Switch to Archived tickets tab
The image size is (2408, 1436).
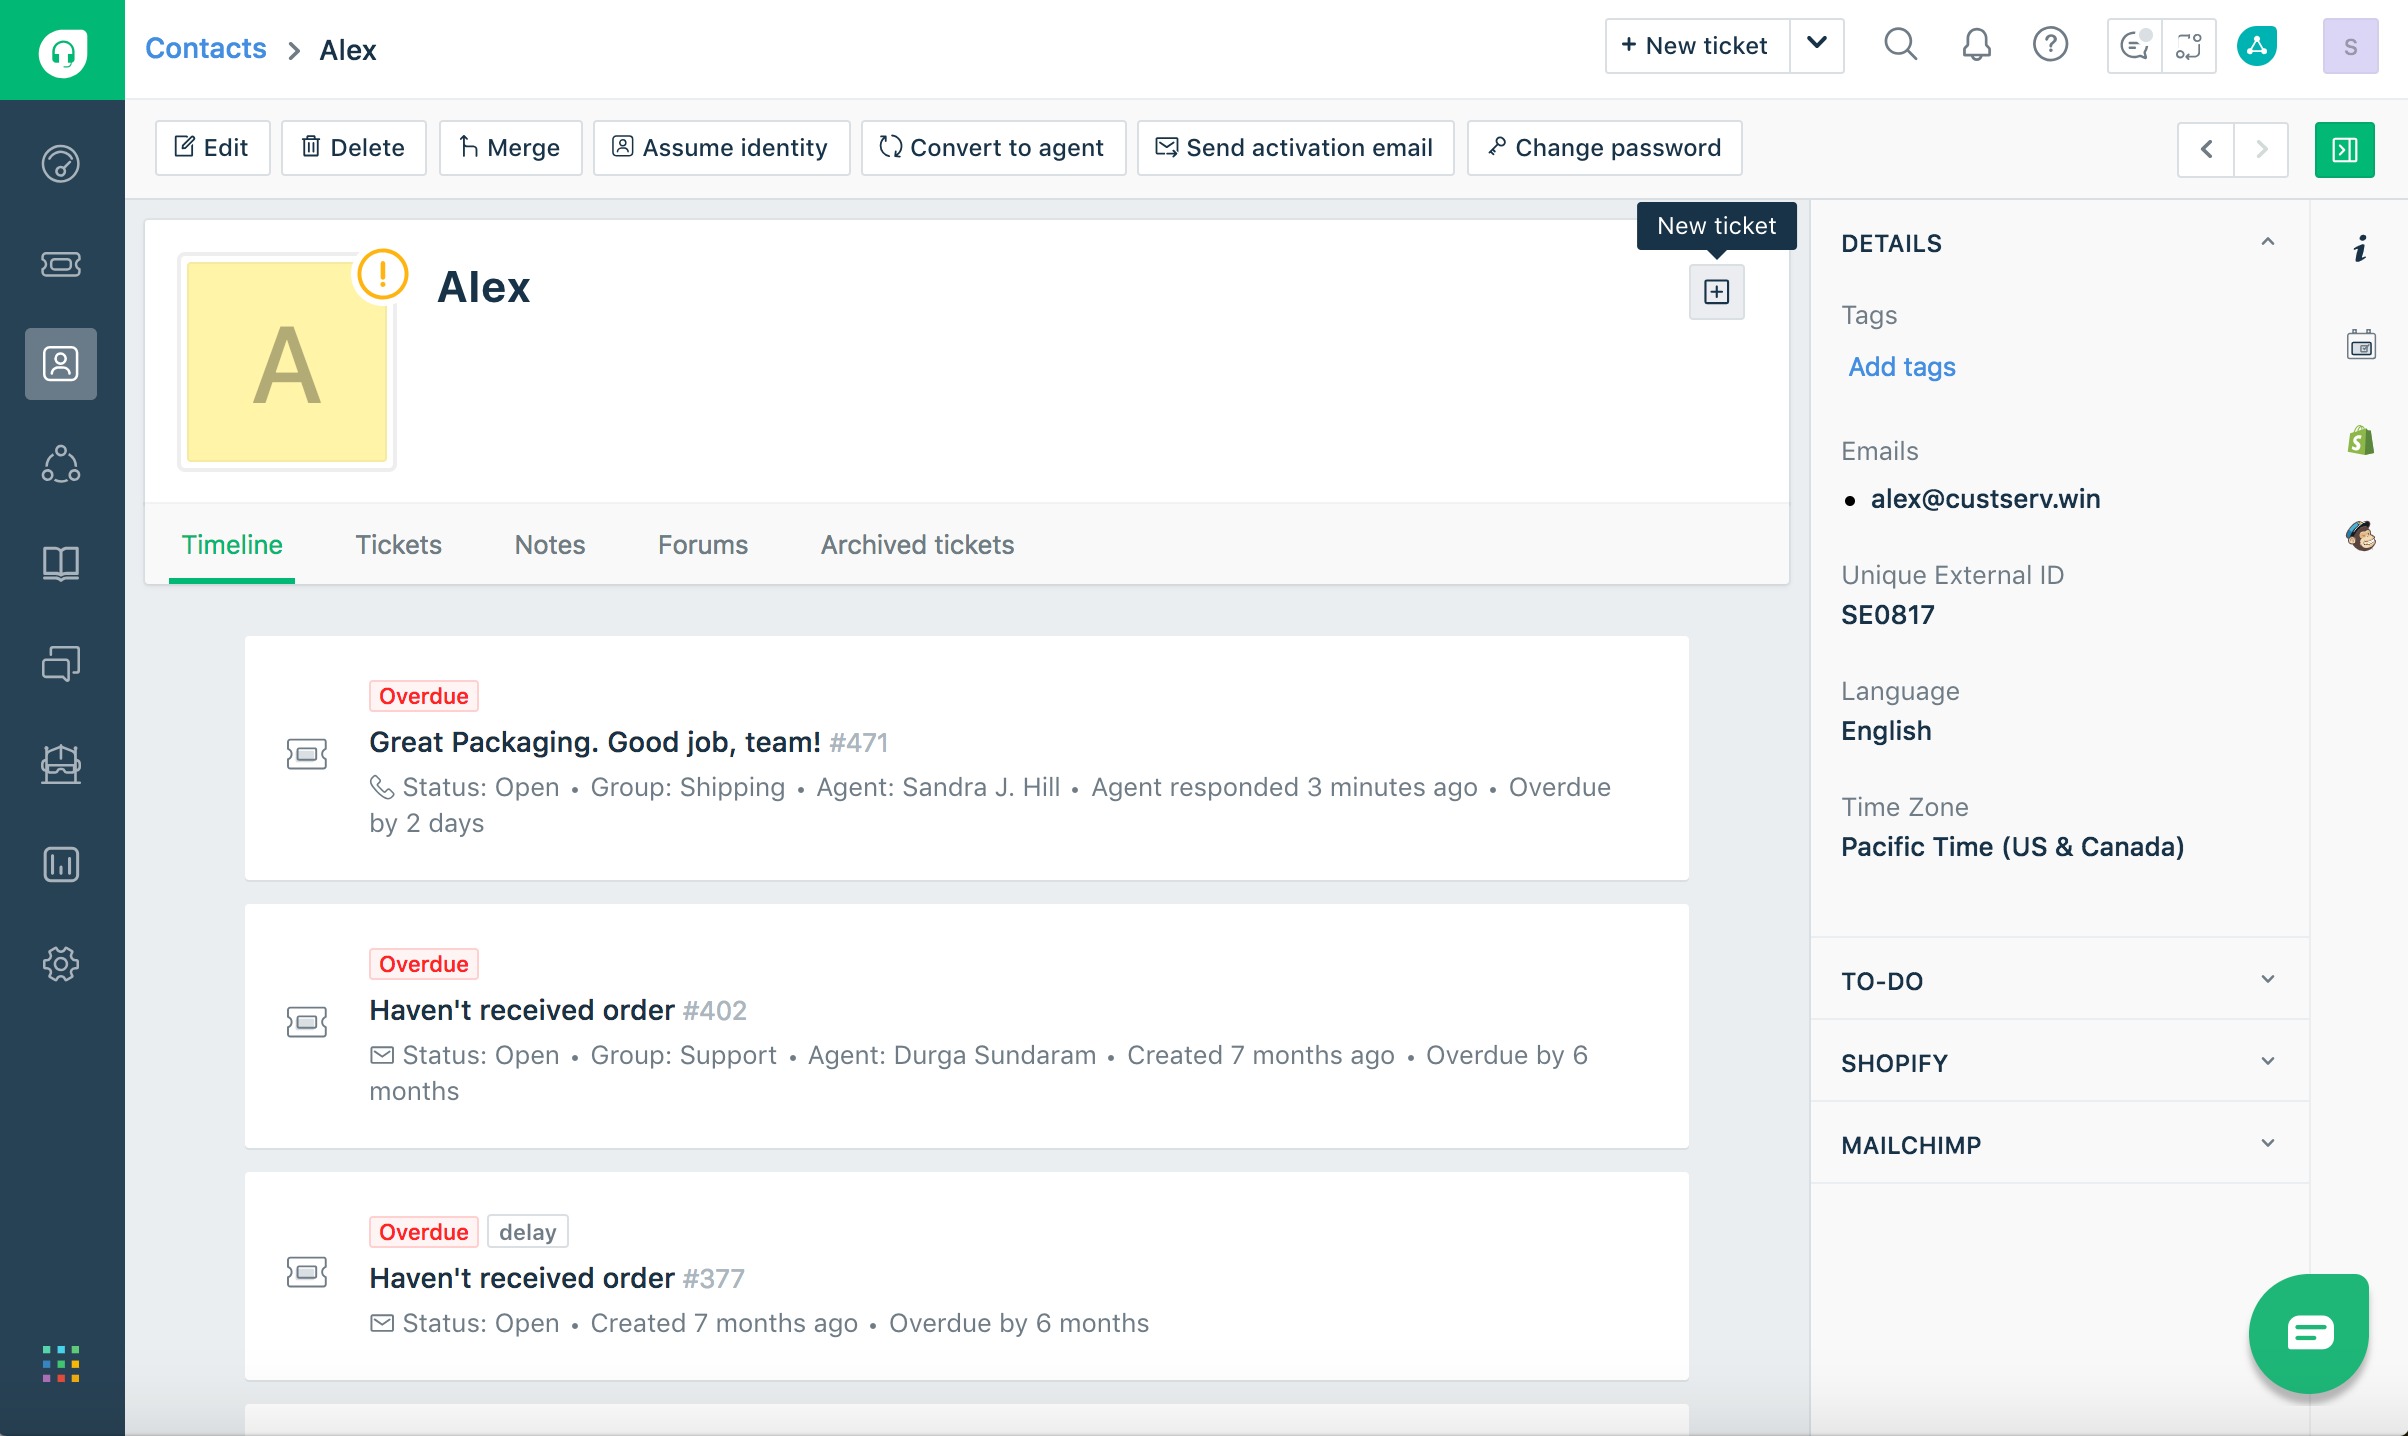pos(917,545)
